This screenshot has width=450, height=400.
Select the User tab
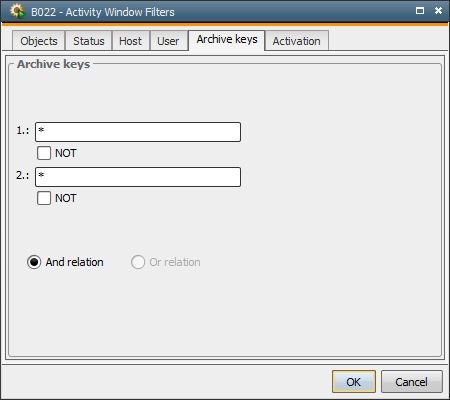(168, 41)
